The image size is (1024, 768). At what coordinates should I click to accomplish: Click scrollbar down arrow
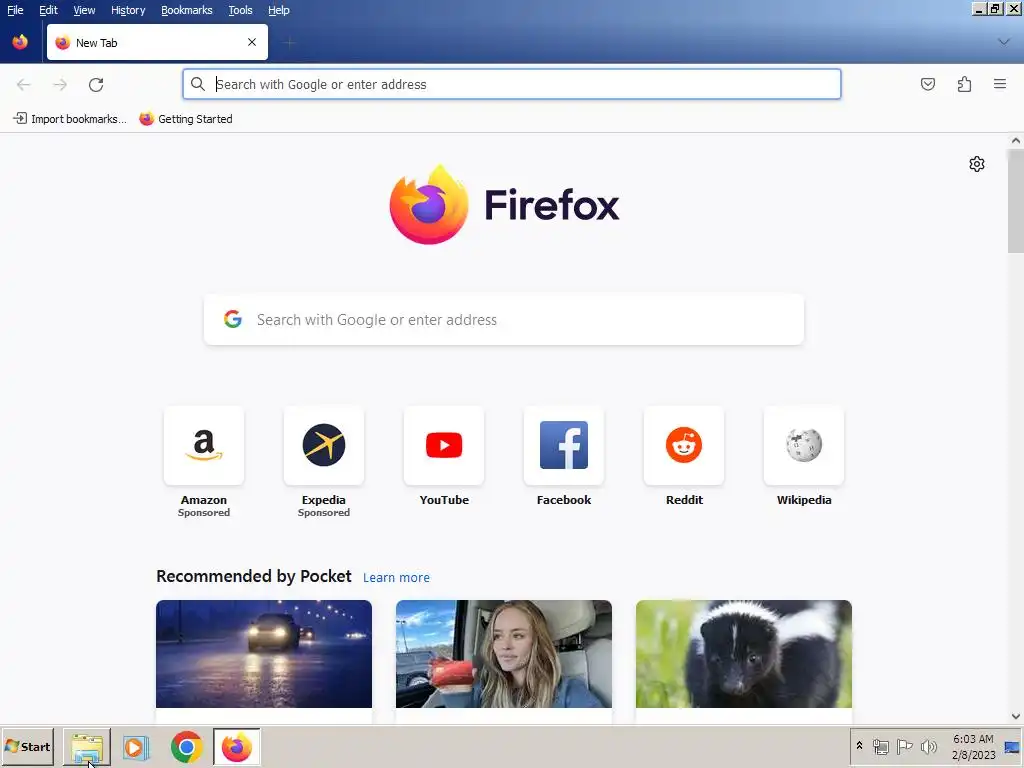point(1016,716)
